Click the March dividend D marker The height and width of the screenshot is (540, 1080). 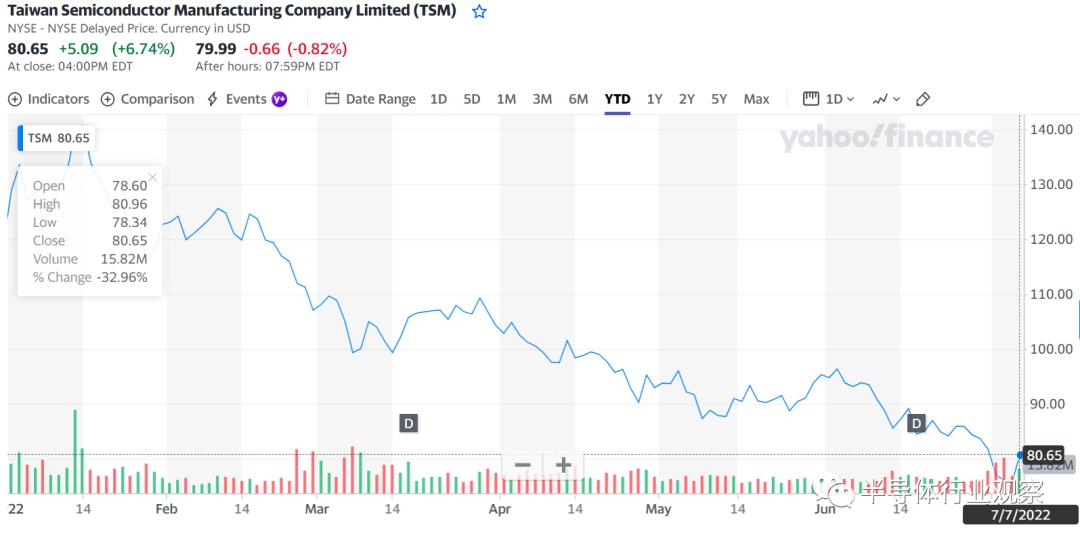tap(408, 423)
